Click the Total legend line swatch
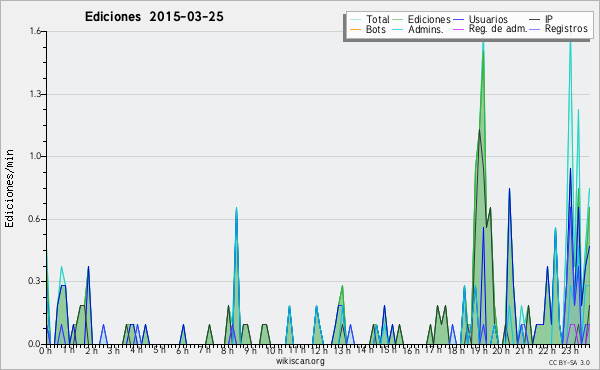The height and width of the screenshot is (370, 600). tap(355, 20)
